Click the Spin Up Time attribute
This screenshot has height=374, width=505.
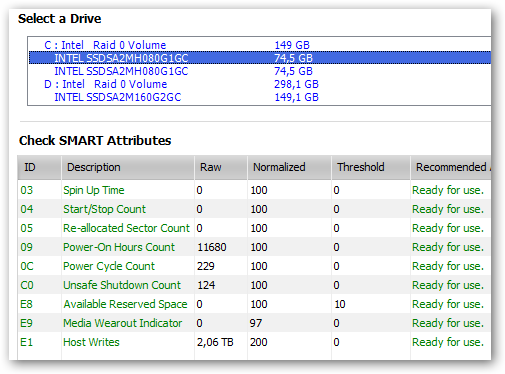[x=94, y=190]
